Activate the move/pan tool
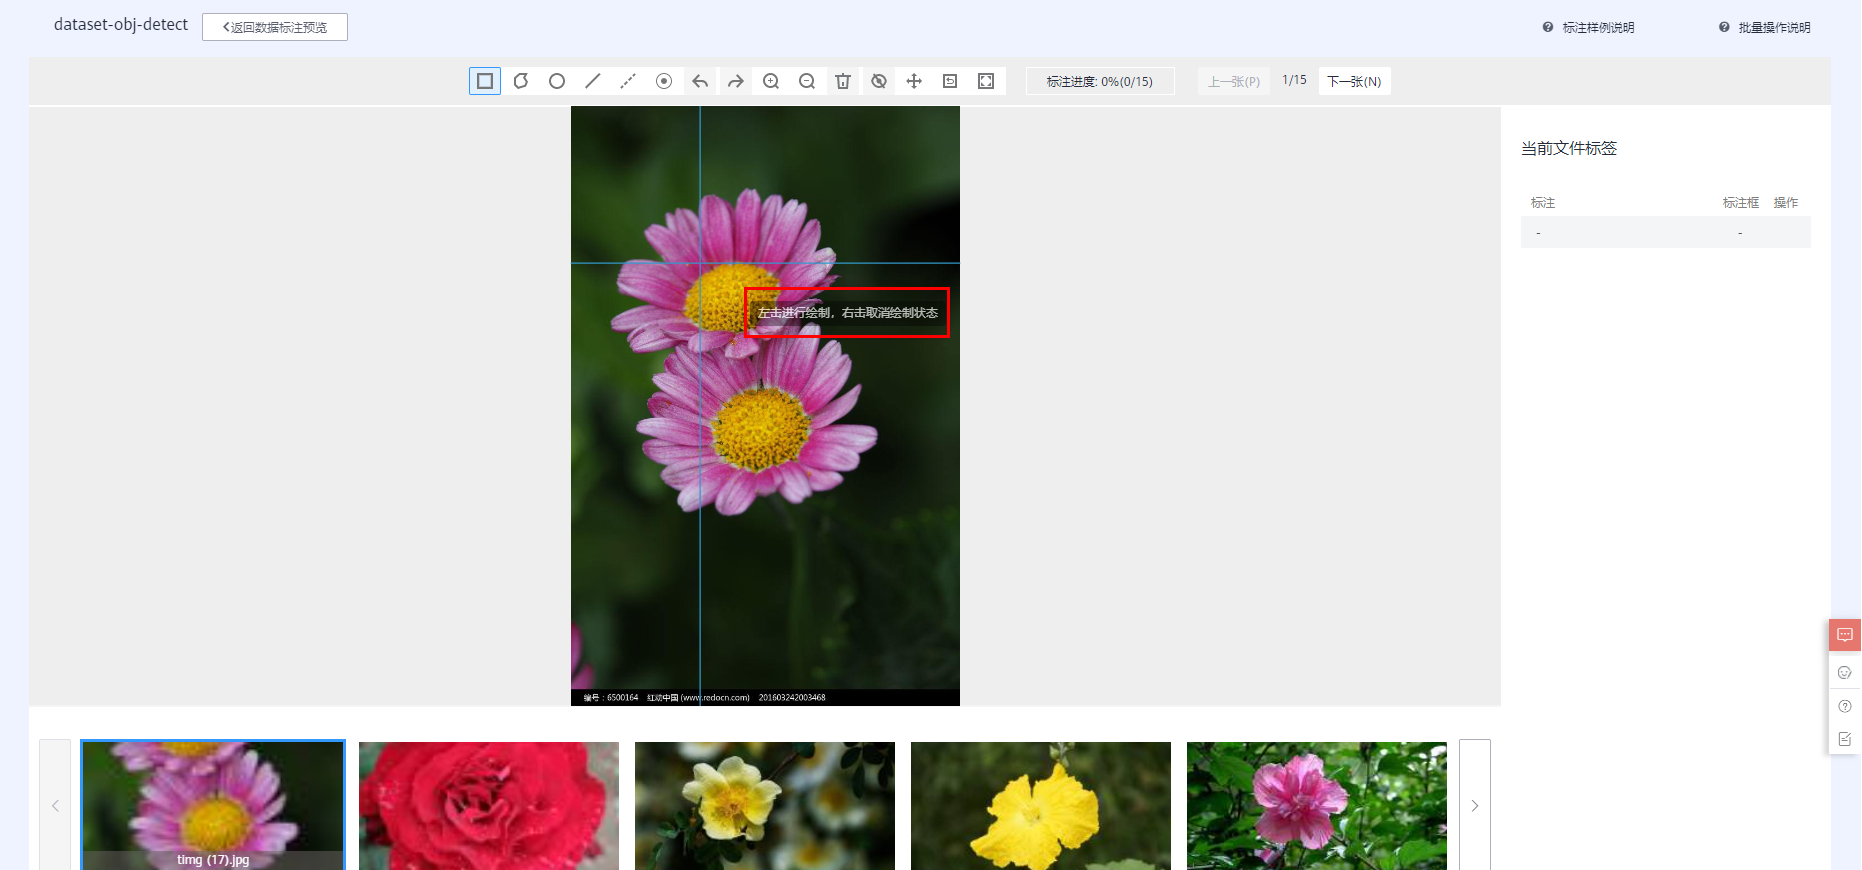Viewport: 1862px width, 870px height. (x=914, y=81)
